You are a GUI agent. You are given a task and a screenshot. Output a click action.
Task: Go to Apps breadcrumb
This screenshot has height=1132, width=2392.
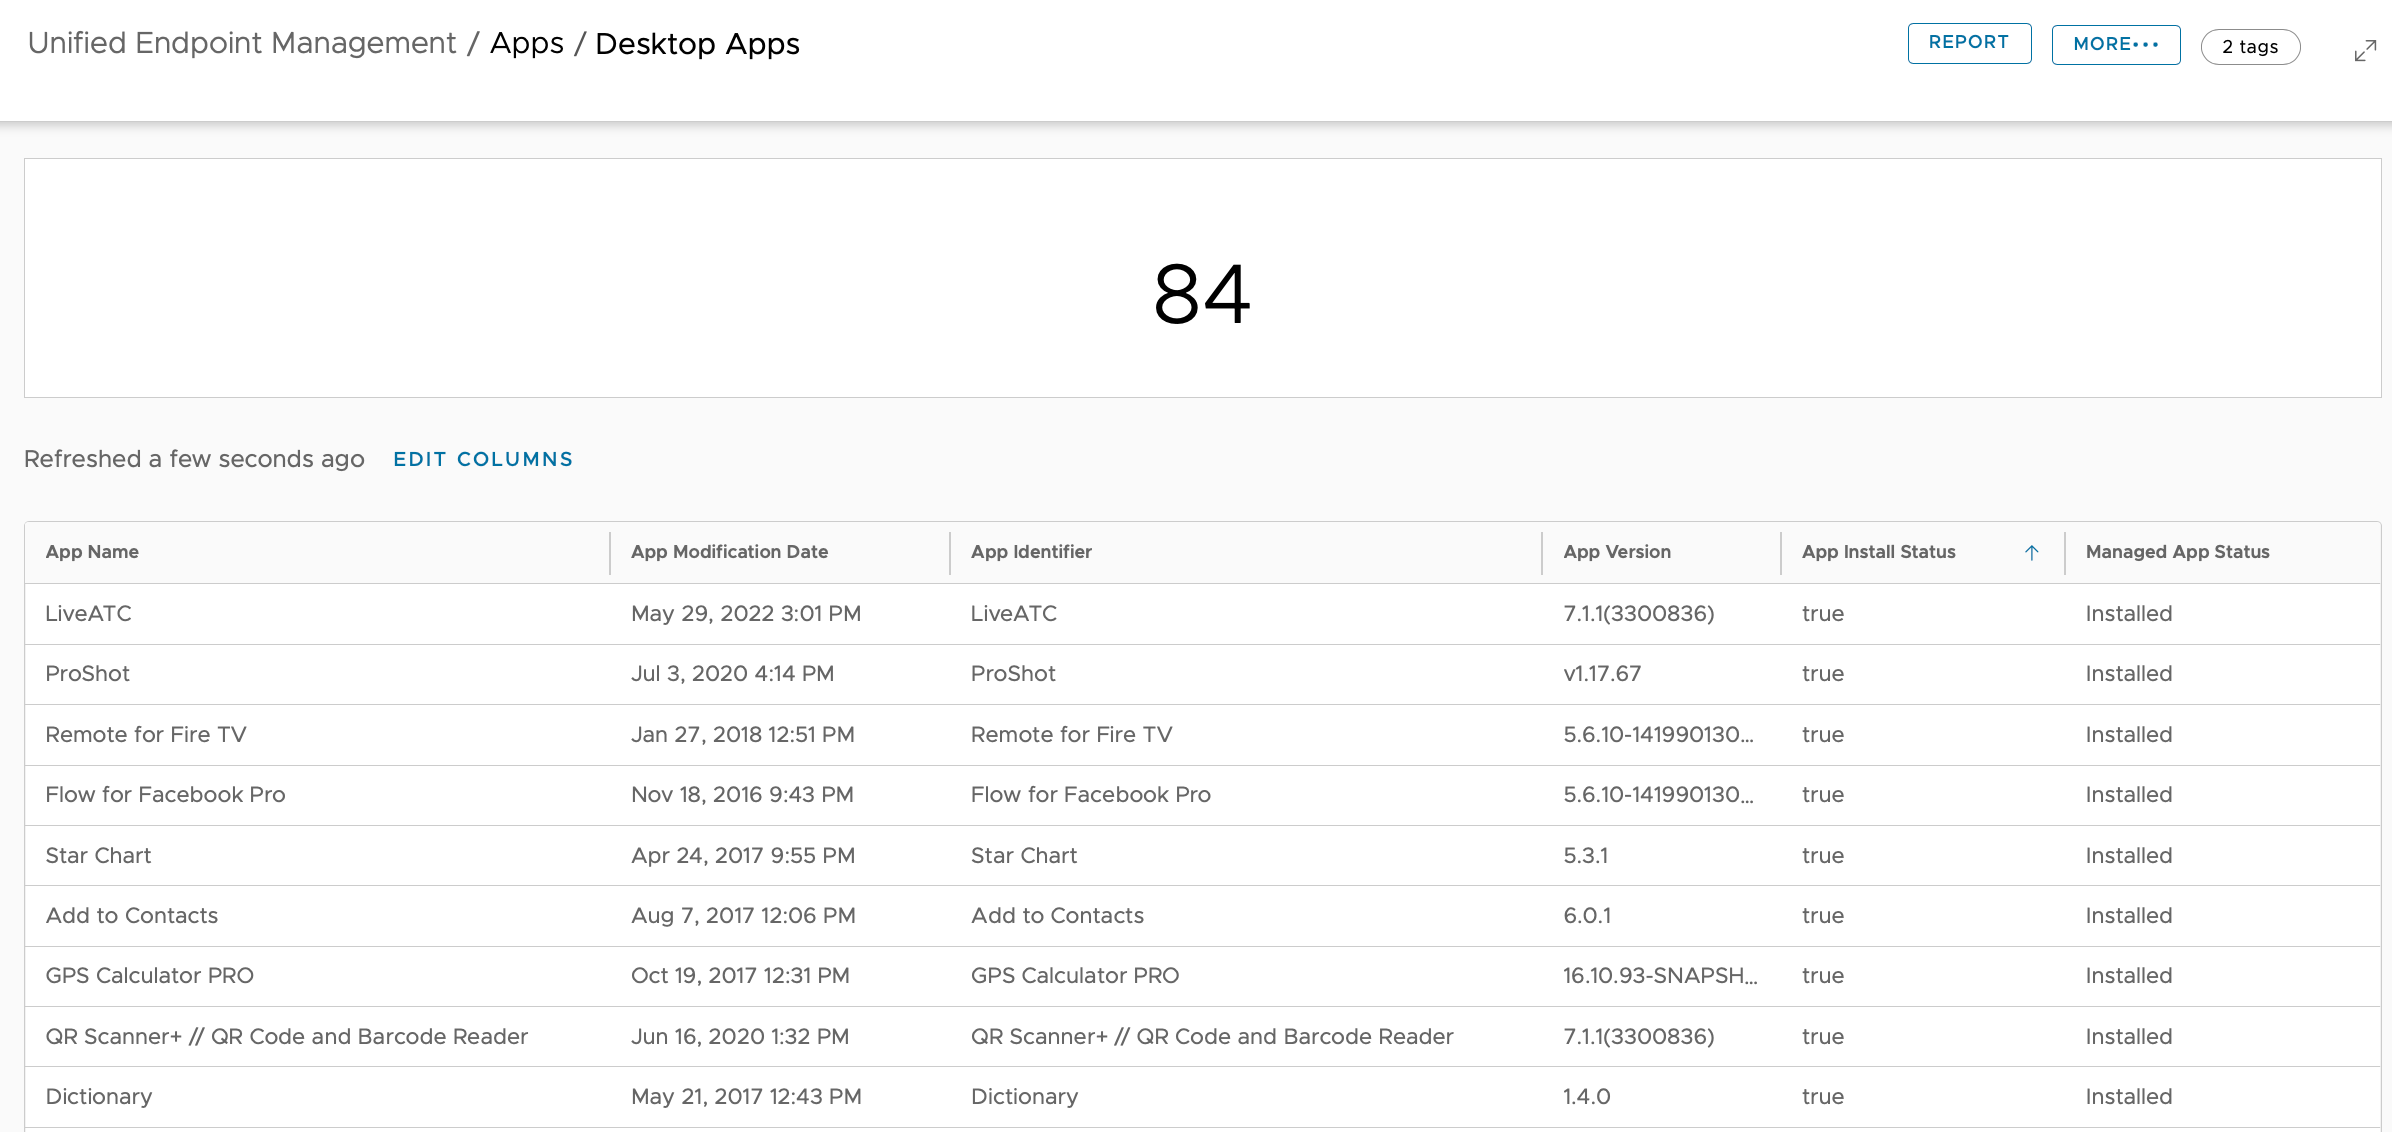[526, 44]
